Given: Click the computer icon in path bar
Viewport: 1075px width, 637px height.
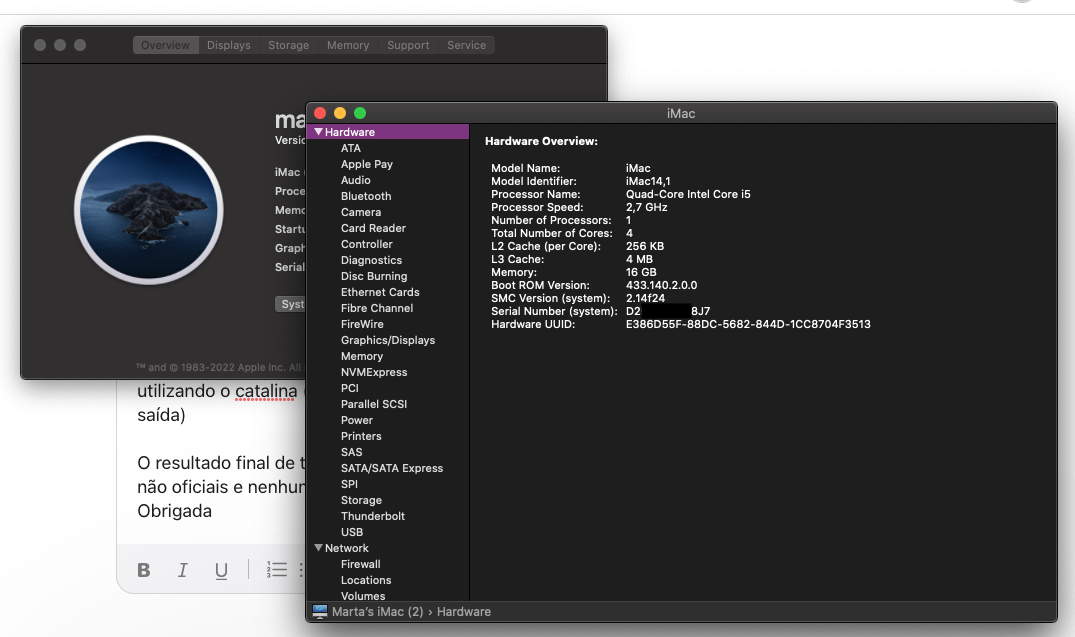Looking at the screenshot, I should (x=320, y=611).
